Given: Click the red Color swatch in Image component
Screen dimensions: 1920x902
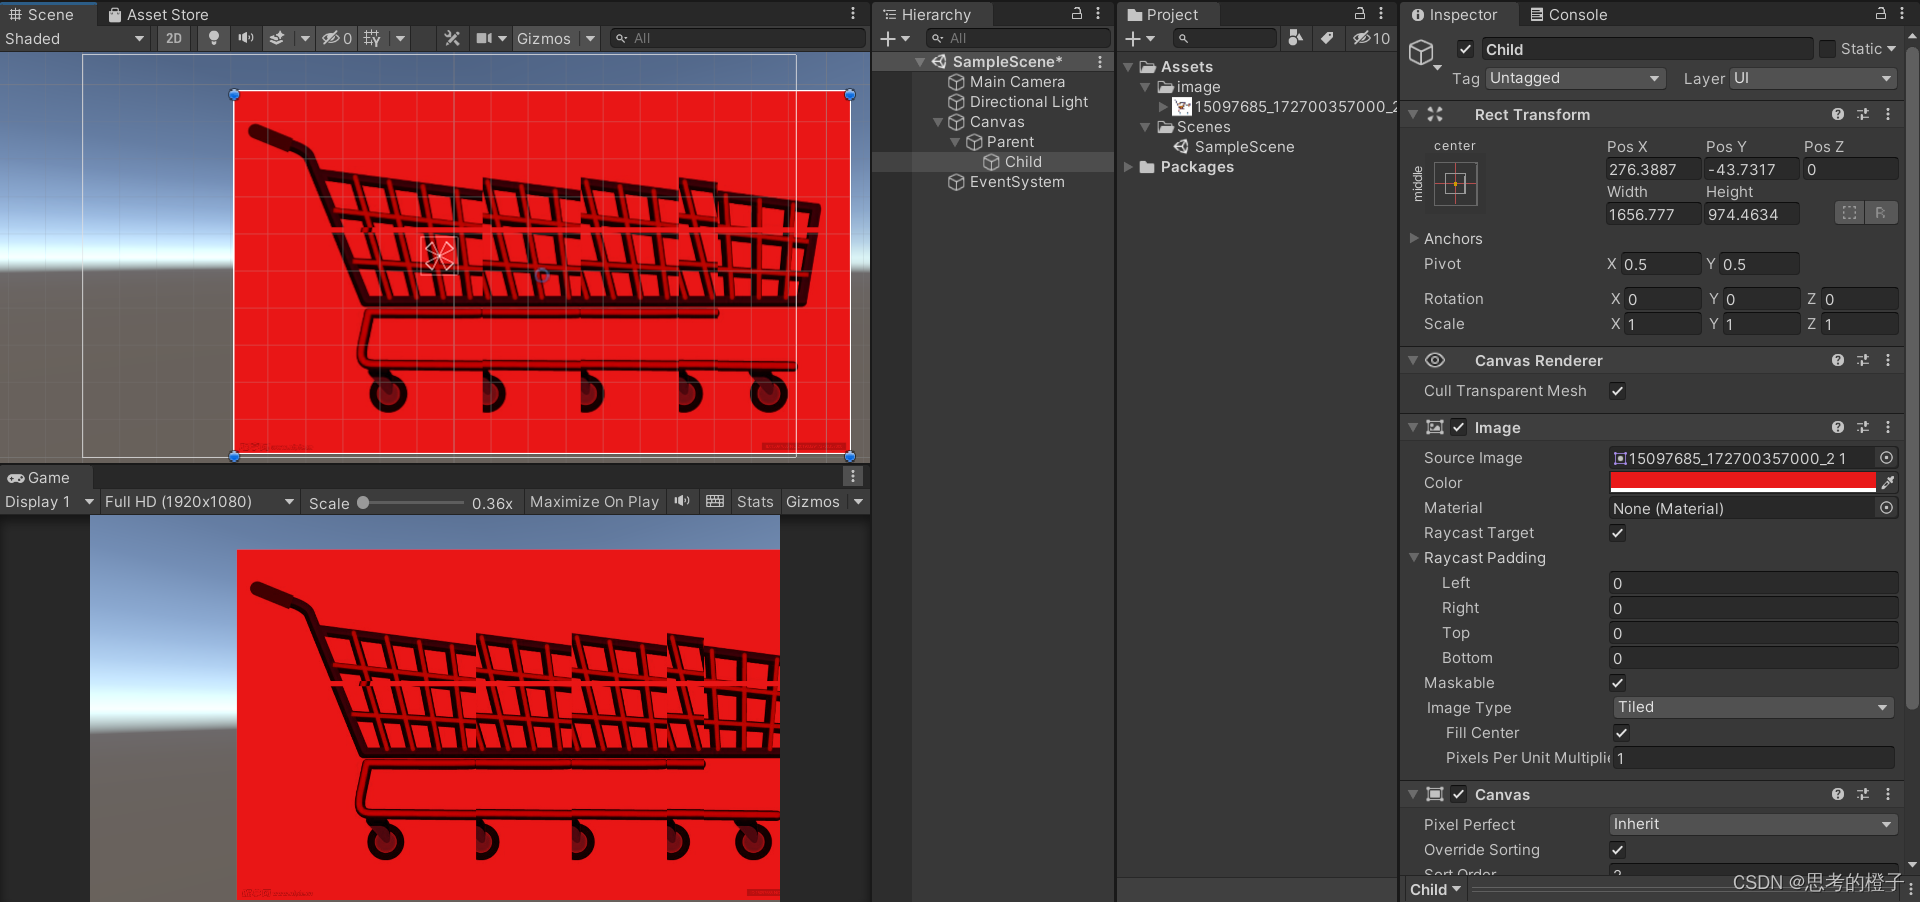Looking at the screenshot, I should 1740,482.
